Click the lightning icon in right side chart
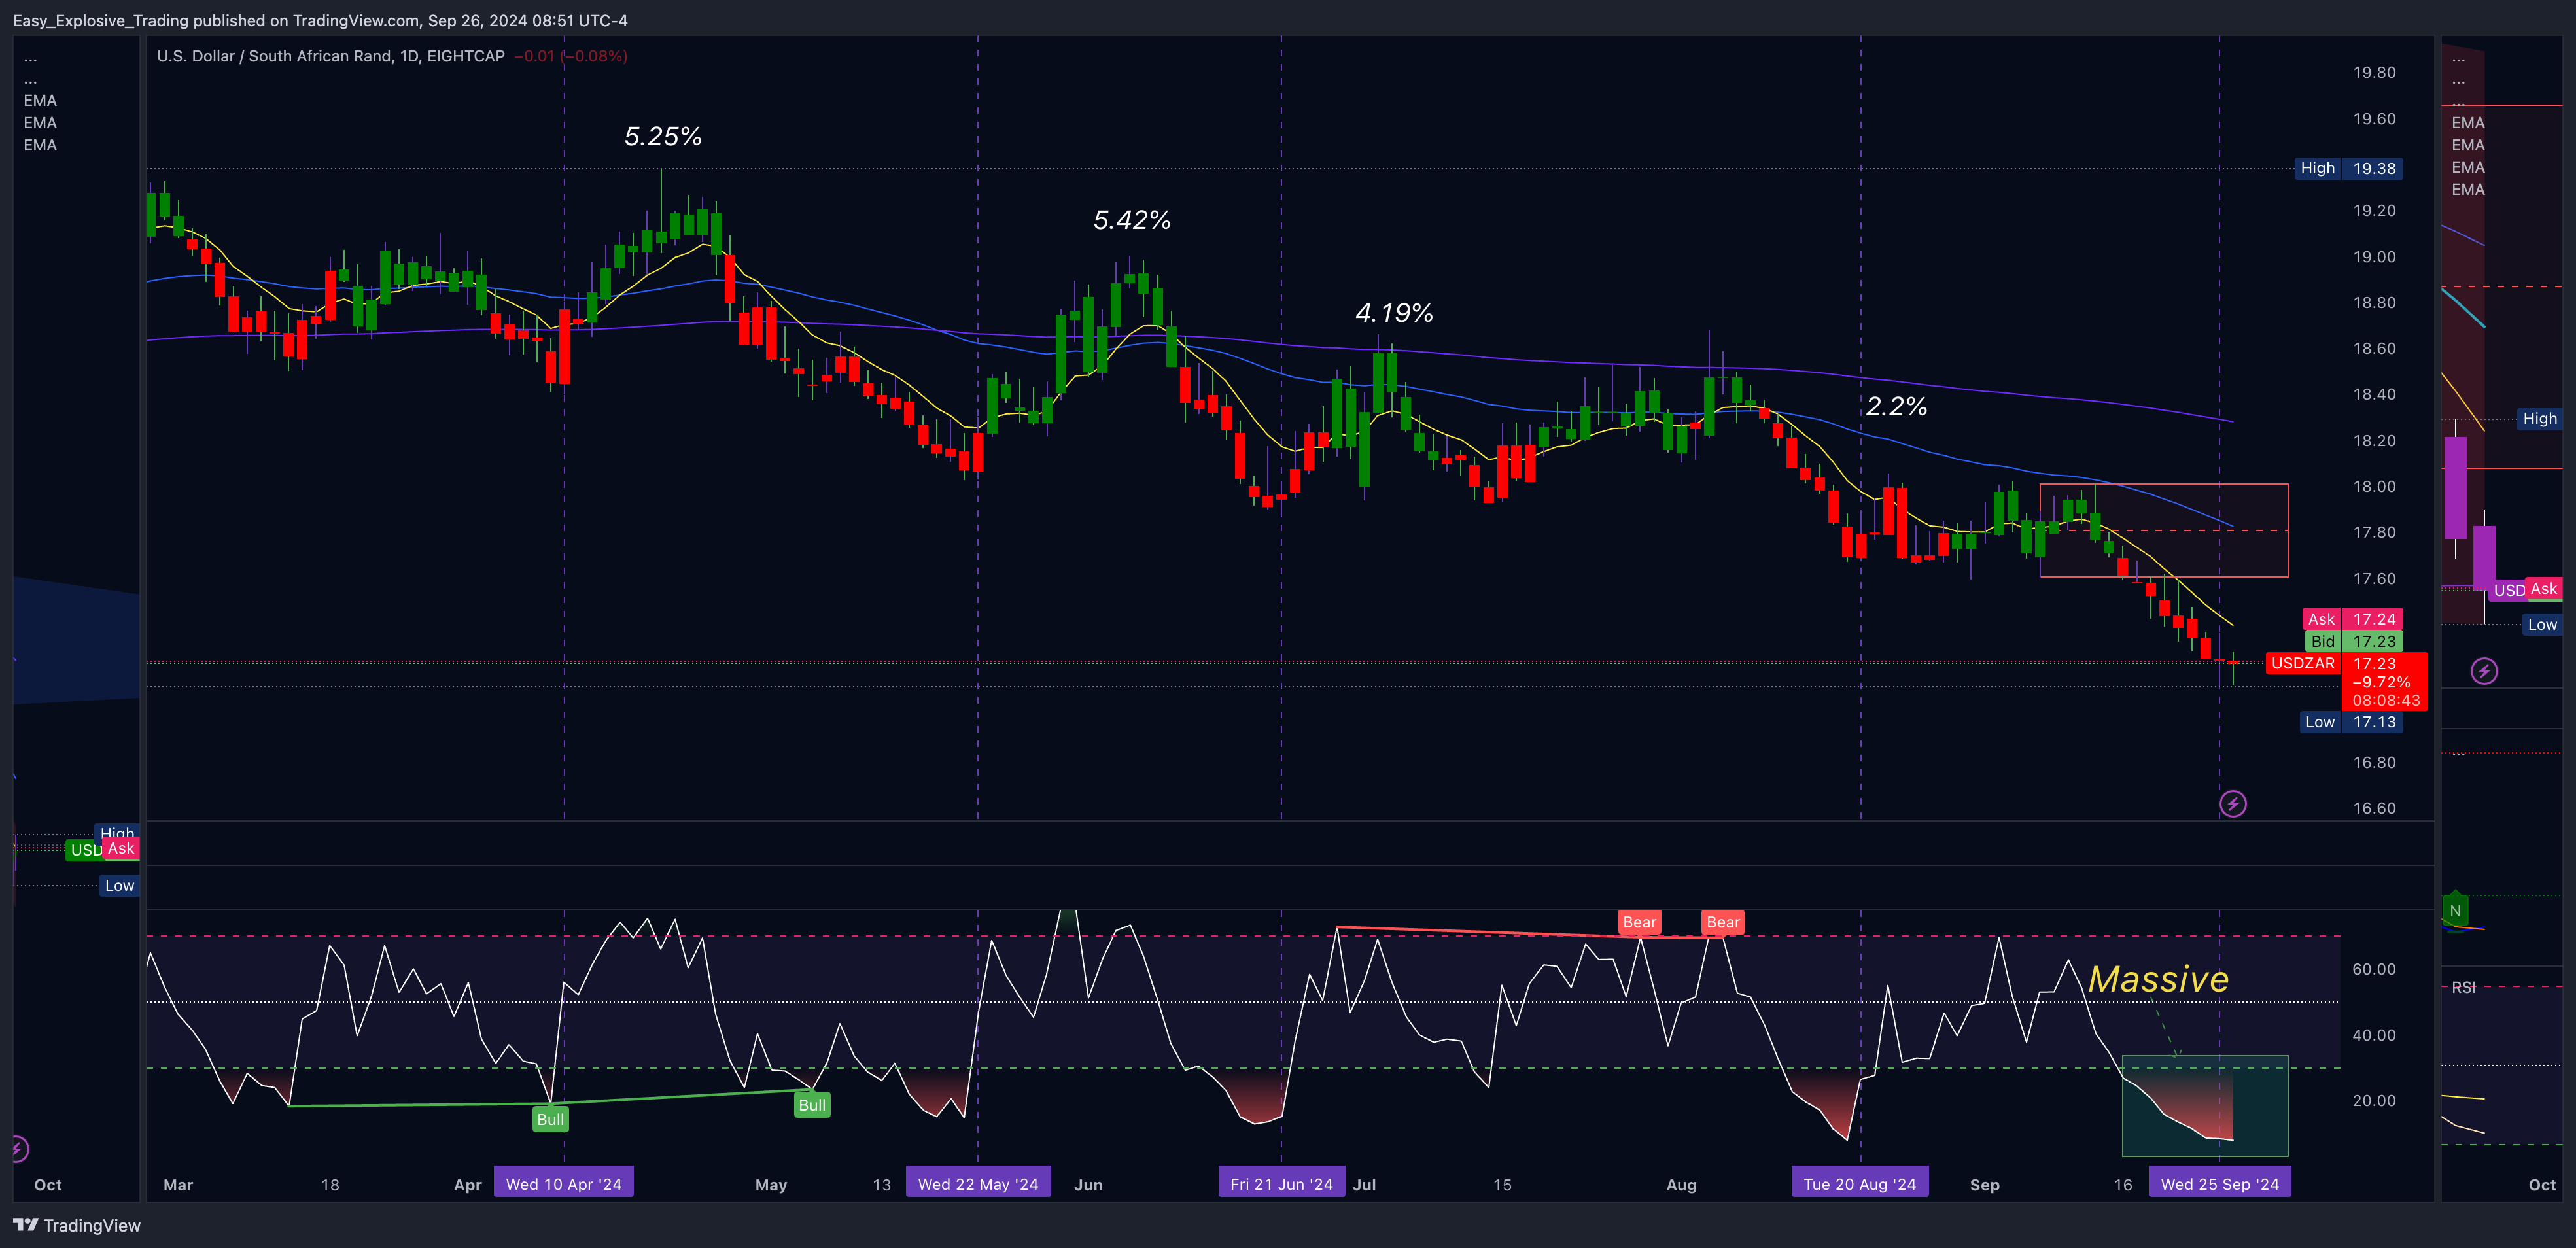This screenshot has width=2576, height=1248. click(2484, 671)
